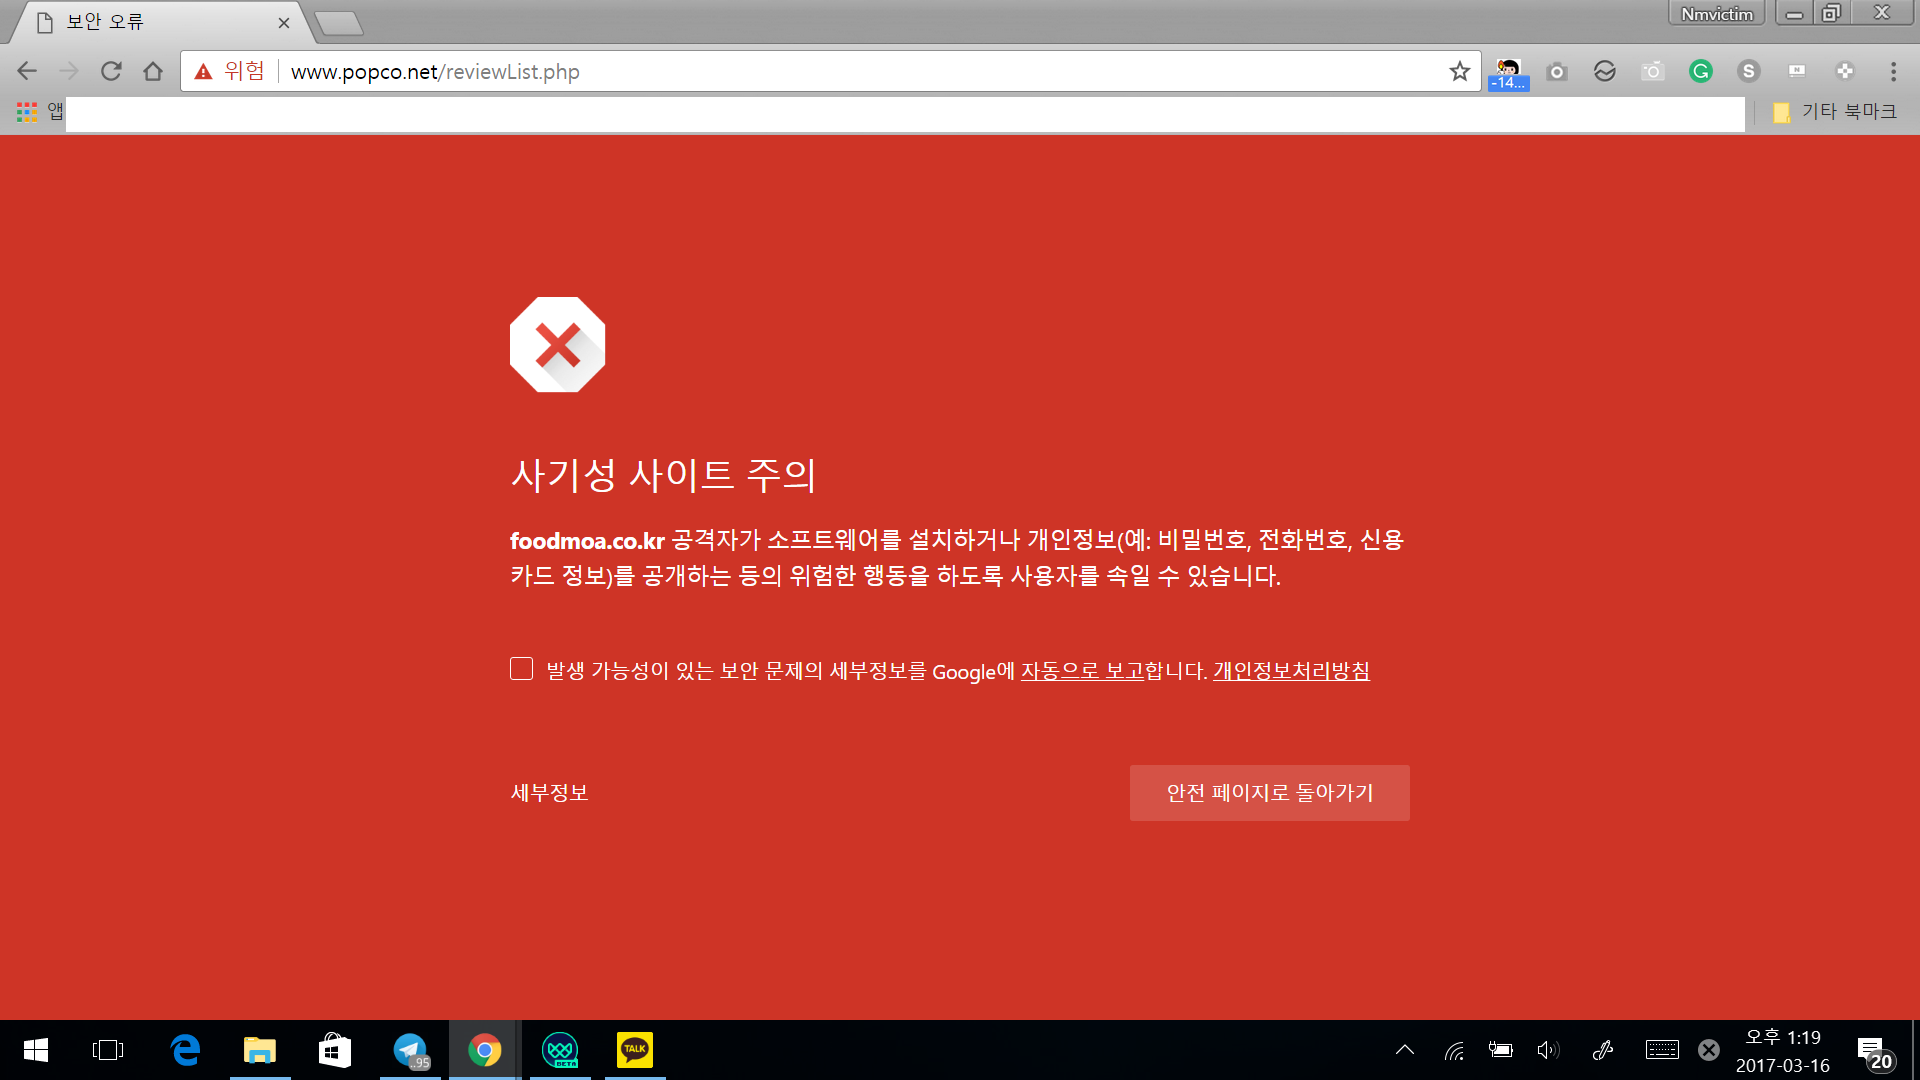Expand the 세부정보 details
The height and width of the screenshot is (1080, 1920).
coord(549,793)
